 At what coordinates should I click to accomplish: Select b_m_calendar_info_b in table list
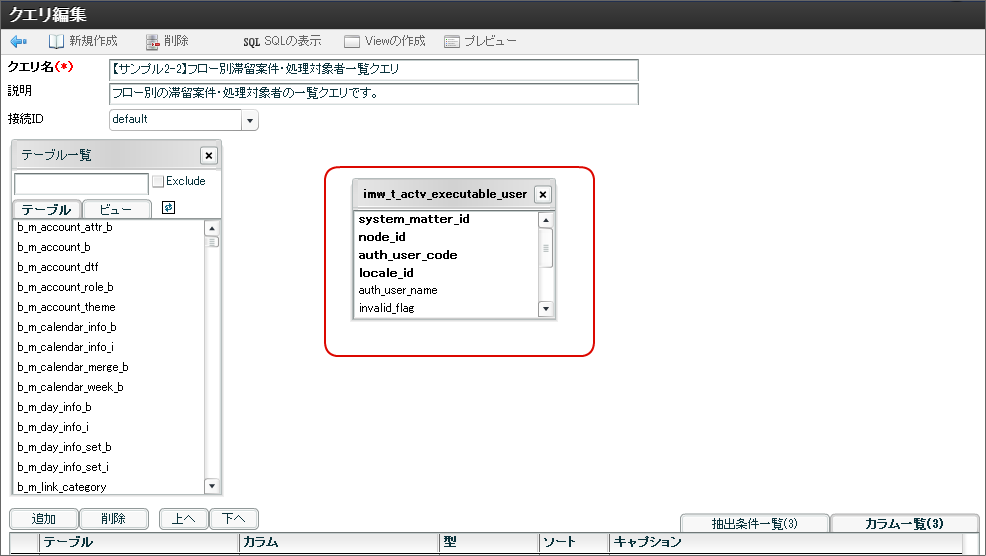[x=67, y=327]
